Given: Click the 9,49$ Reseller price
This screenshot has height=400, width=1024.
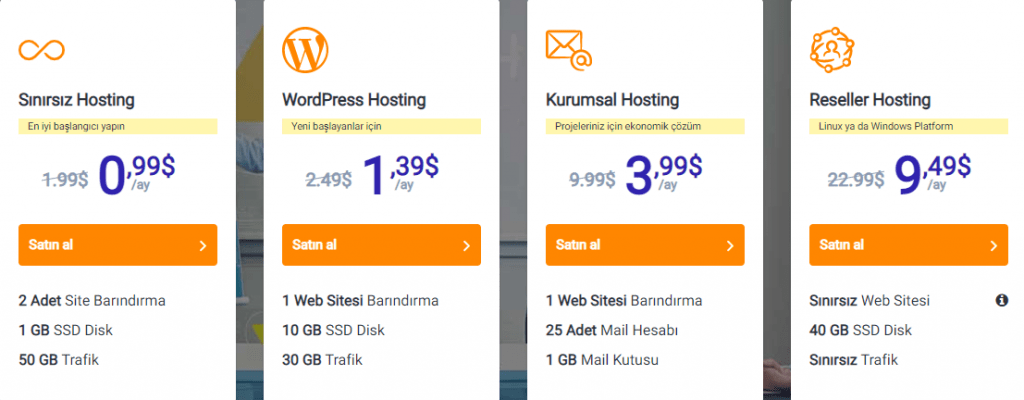Looking at the screenshot, I should 932,176.
